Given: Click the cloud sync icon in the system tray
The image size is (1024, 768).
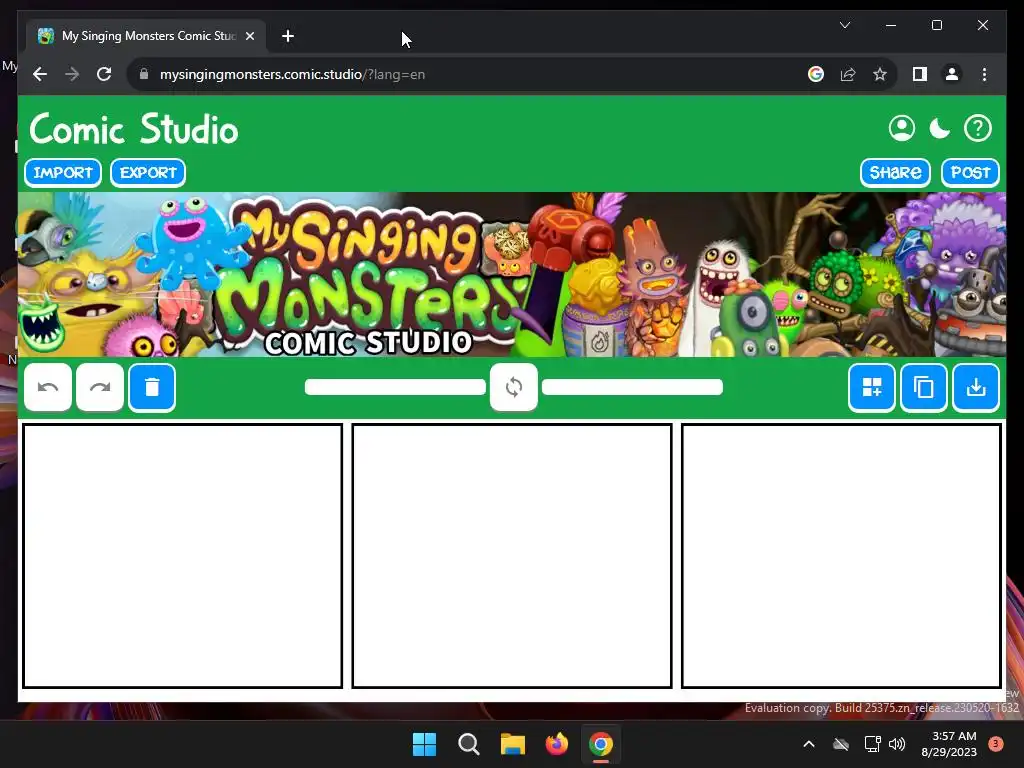Looking at the screenshot, I should pos(841,744).
